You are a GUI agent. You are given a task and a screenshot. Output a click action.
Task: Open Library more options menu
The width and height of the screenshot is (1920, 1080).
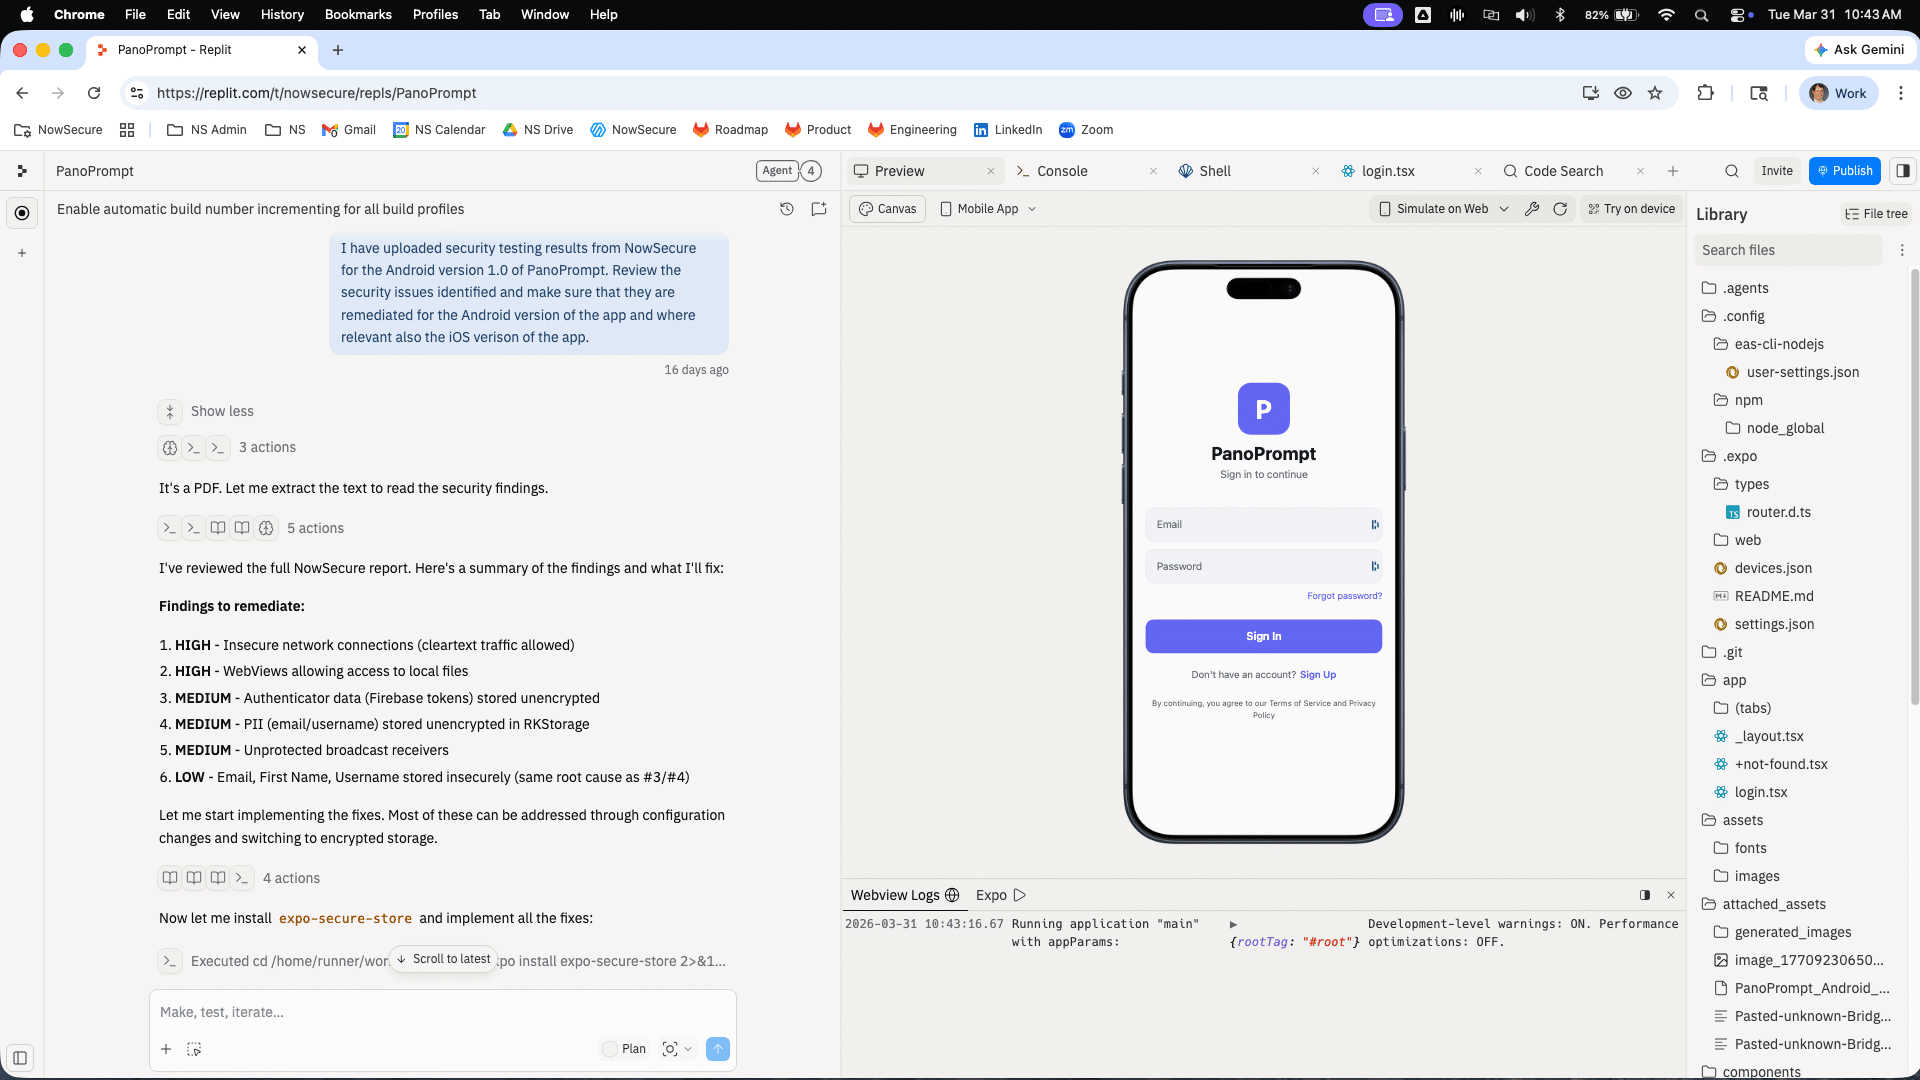pyautogui.click(x=1902, y=250)
